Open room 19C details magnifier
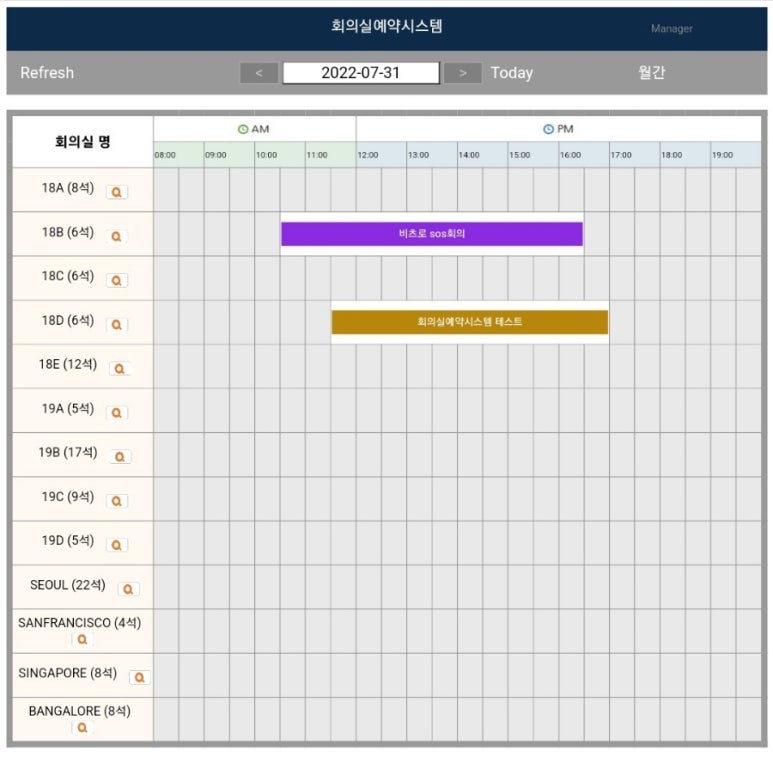The width and height of the screenshot is (773, 757). coord(117,501)
